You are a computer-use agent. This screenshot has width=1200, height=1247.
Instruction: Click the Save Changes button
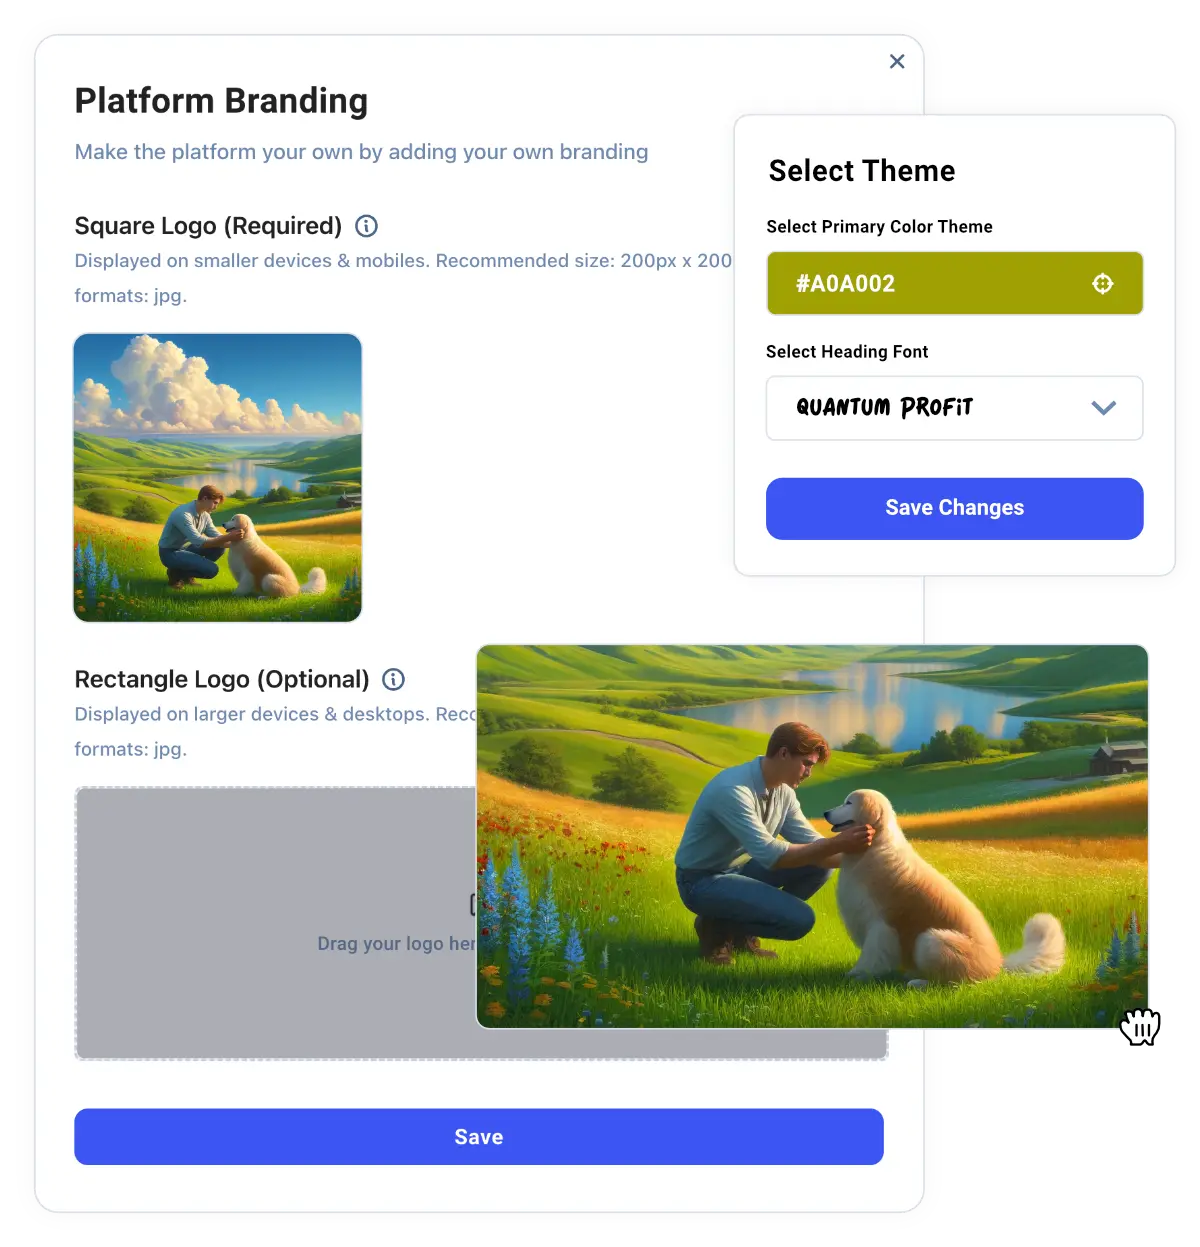point(954,508)
